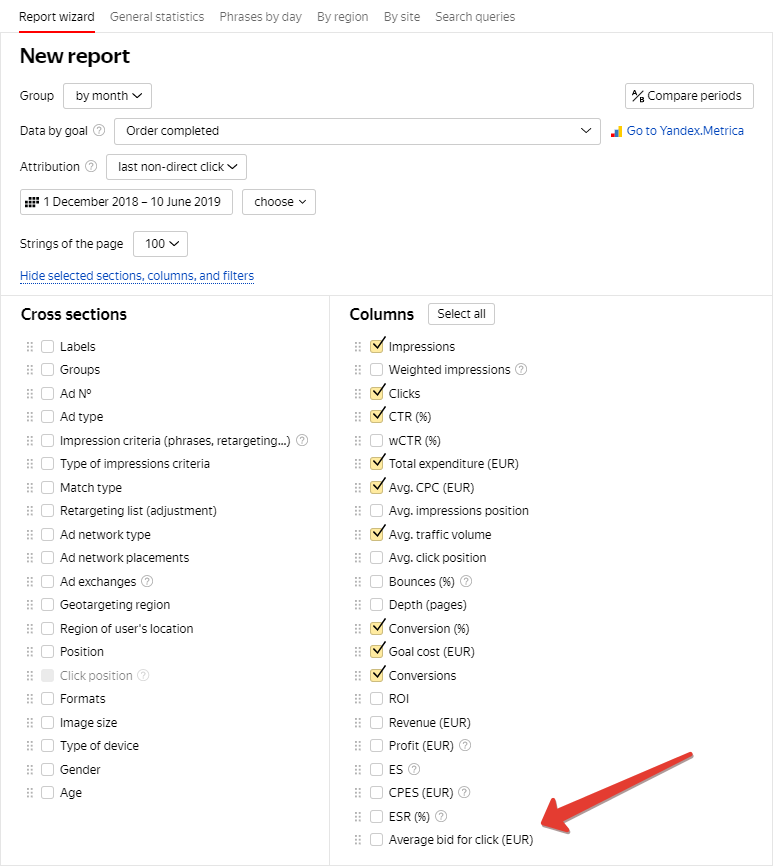Open the Search queries tab

[475, 17]
